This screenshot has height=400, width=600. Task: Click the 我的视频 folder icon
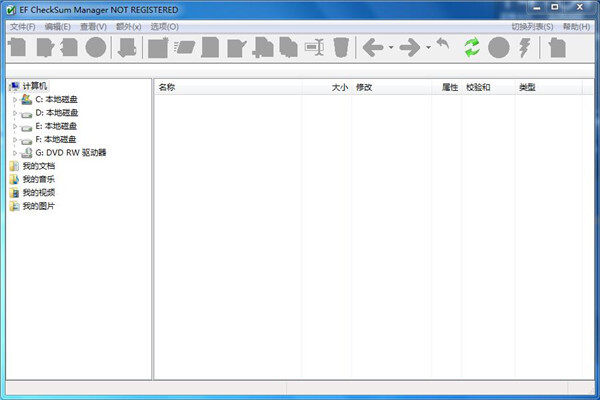[14, 193]
